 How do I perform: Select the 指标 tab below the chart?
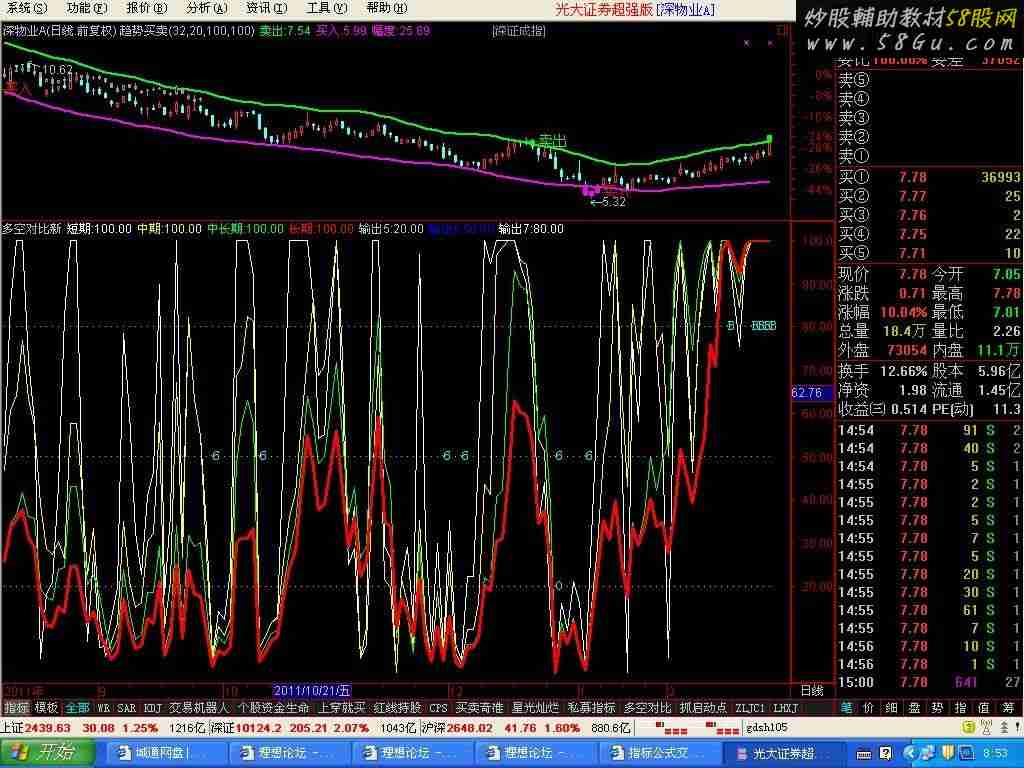[x=16, y=707]
